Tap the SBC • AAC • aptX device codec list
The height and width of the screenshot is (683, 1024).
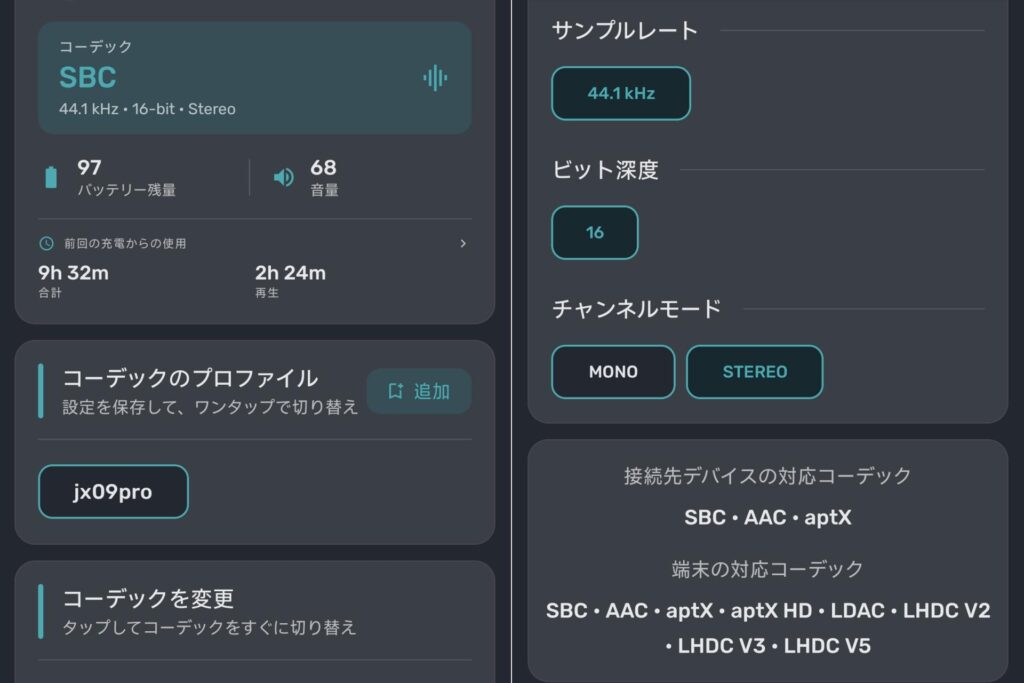click(x=768, y=517)
